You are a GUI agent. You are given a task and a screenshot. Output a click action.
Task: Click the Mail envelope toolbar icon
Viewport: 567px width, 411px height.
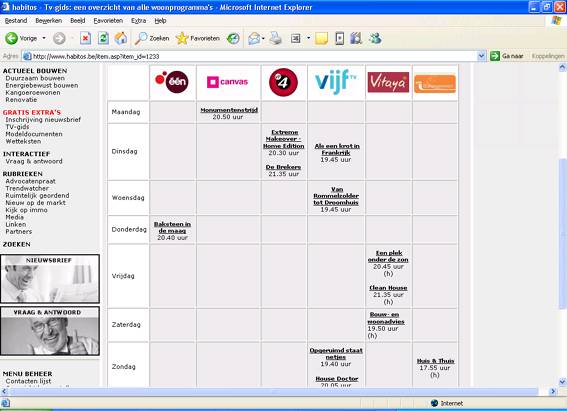tap(254, 38)
